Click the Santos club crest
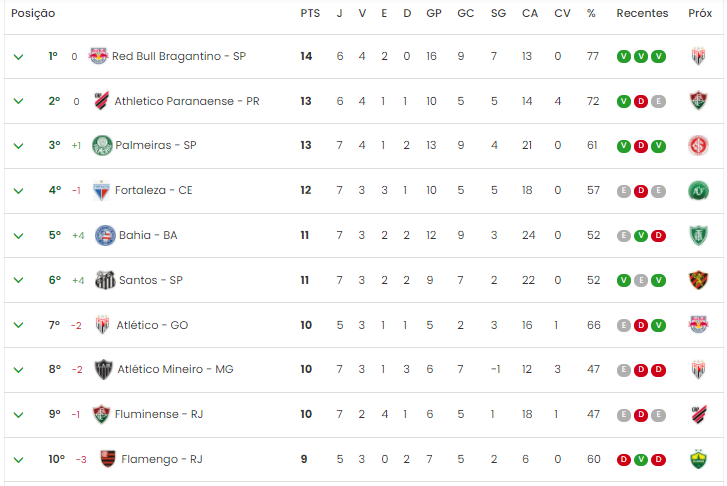 [x=105, y=280]
